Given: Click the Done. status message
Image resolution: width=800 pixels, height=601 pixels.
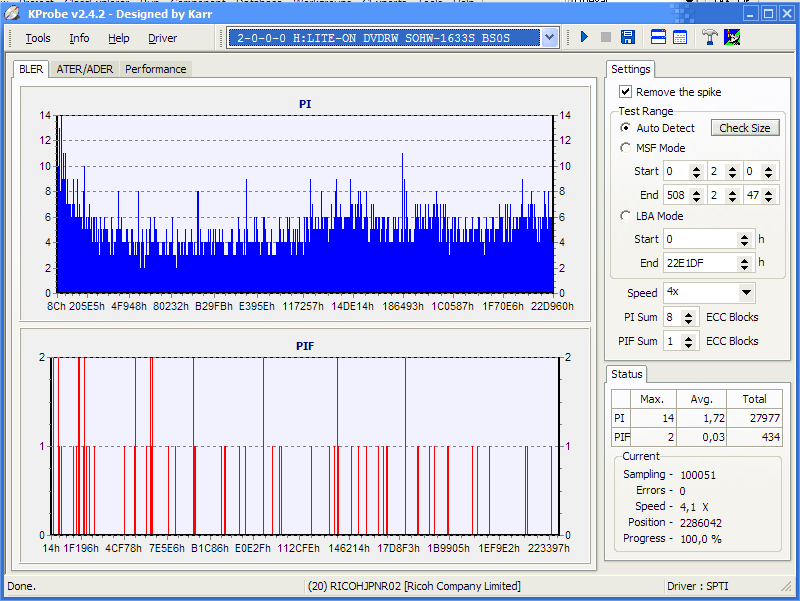Looking at the screenshot, I should (x=21, y=586).
